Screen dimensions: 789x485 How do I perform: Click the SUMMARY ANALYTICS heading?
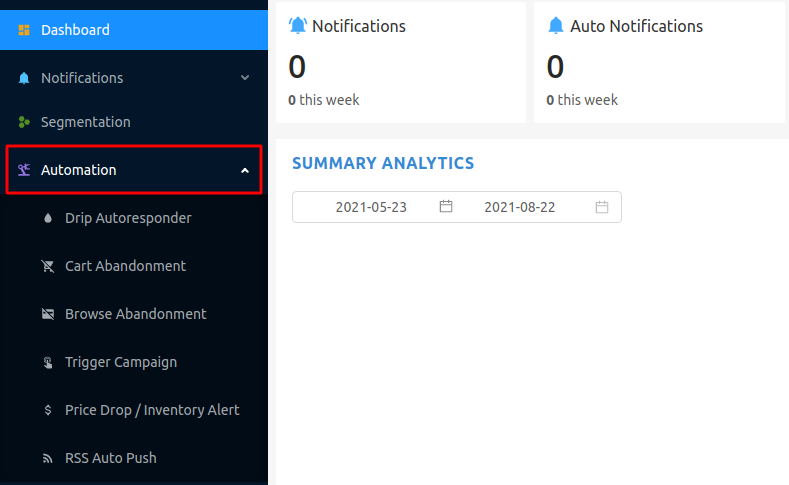pyautogui.click(x=383, y=163)
